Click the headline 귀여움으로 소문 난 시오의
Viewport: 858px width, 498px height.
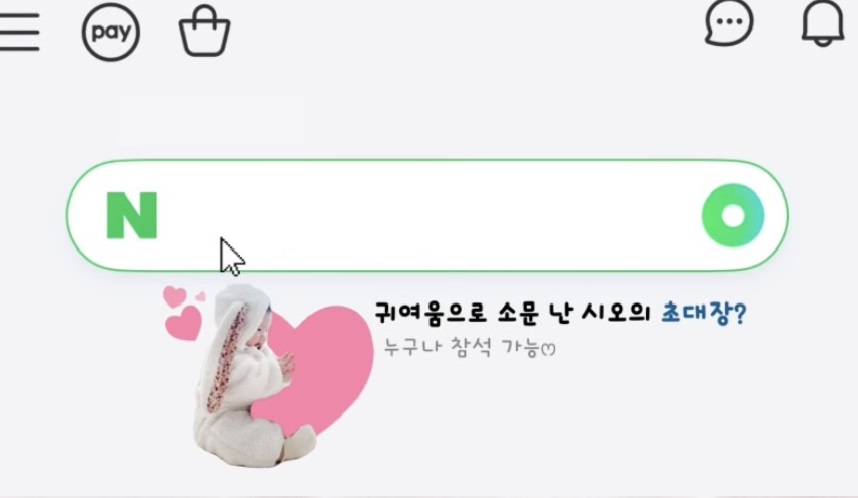(x=512, y=313)
